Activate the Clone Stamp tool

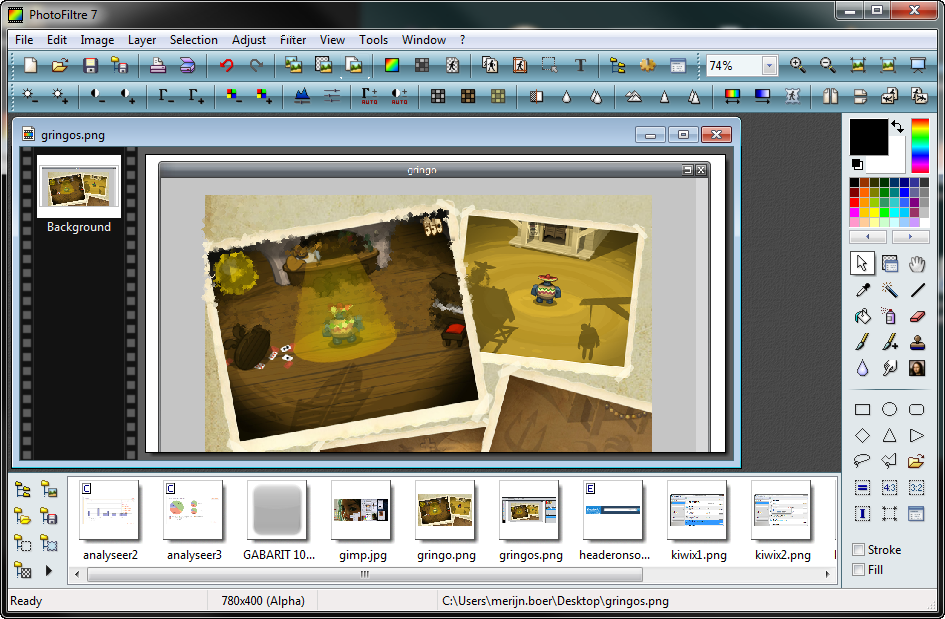tap(917, 342)
